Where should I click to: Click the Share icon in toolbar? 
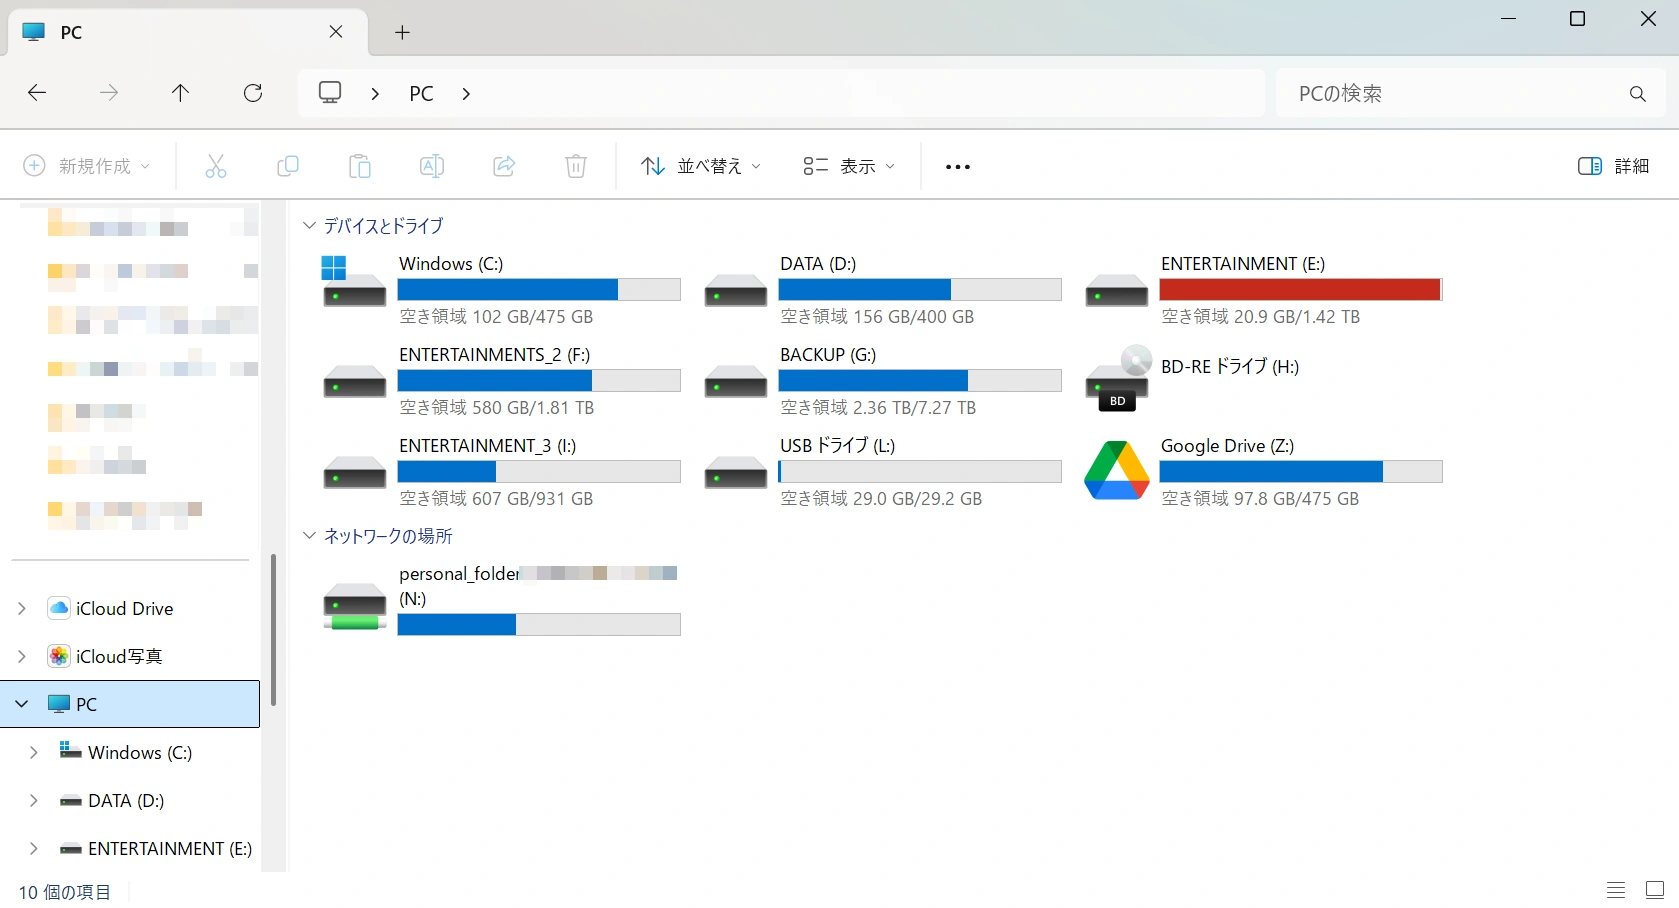pos(504,166)
